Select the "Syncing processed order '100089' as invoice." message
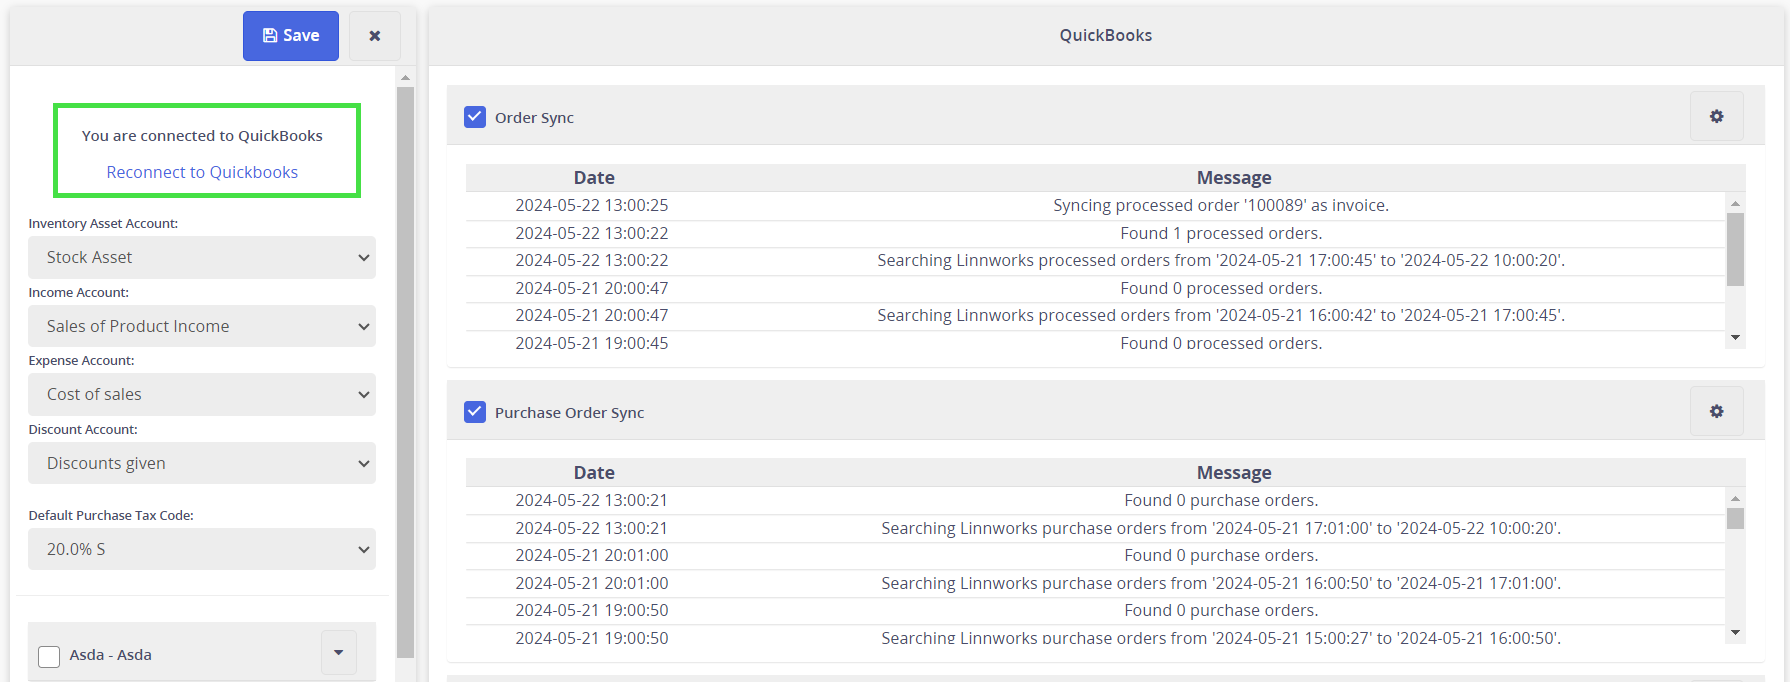 [1221, 205]
